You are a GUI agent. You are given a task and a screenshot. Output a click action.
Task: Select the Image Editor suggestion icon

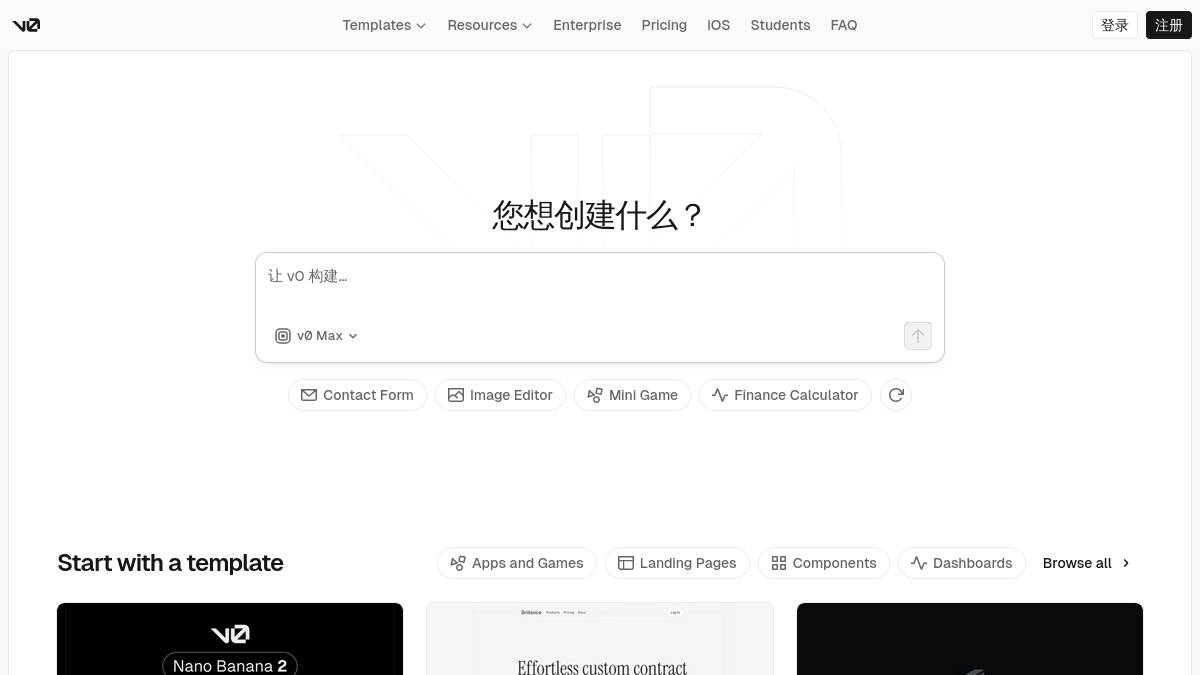click(x=457, y=395)
